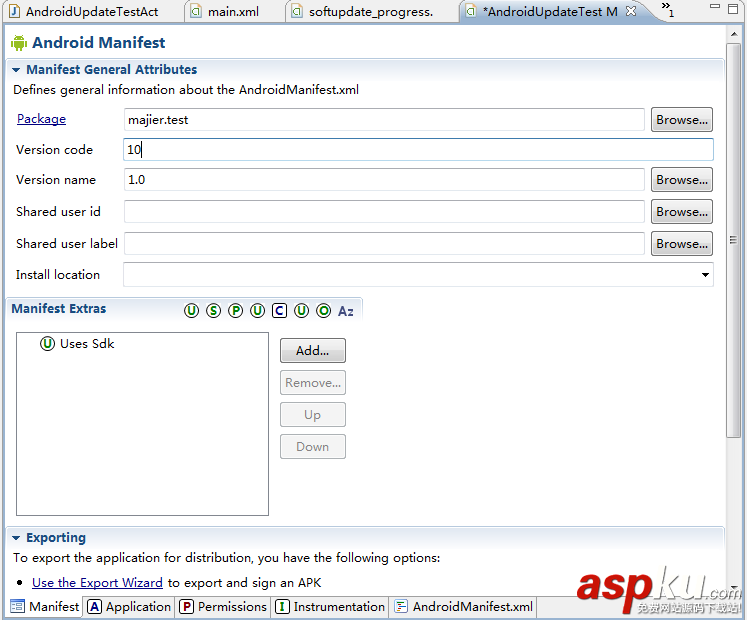The width and height of the screenshot is (747, 620).
Task: Click the P filter icon in Manifest Extras
Action: (235, 311)
